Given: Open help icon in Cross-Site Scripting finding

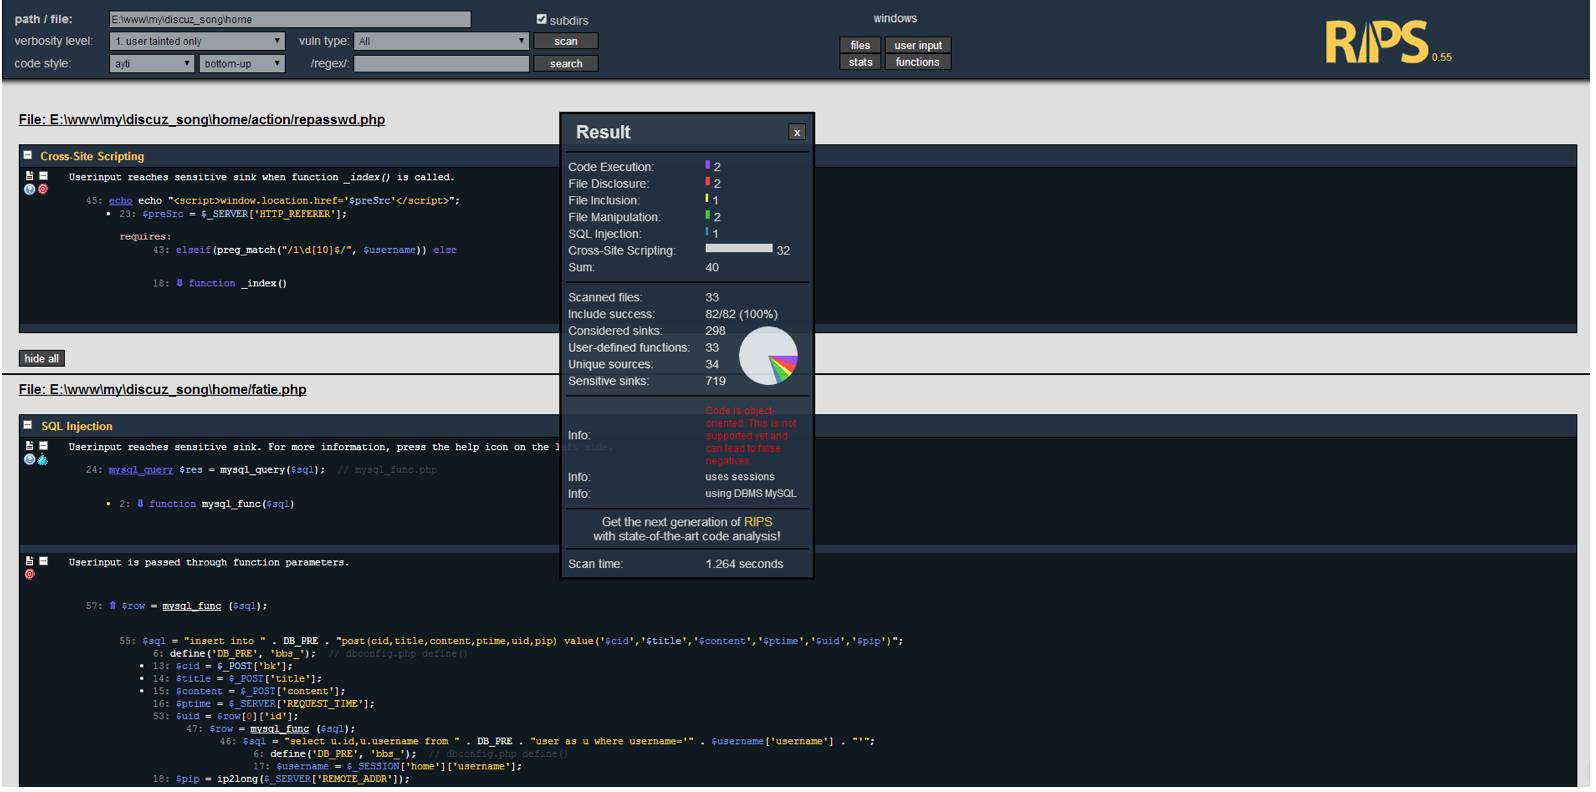Looking at the screenshot, I should pos(29,189).
